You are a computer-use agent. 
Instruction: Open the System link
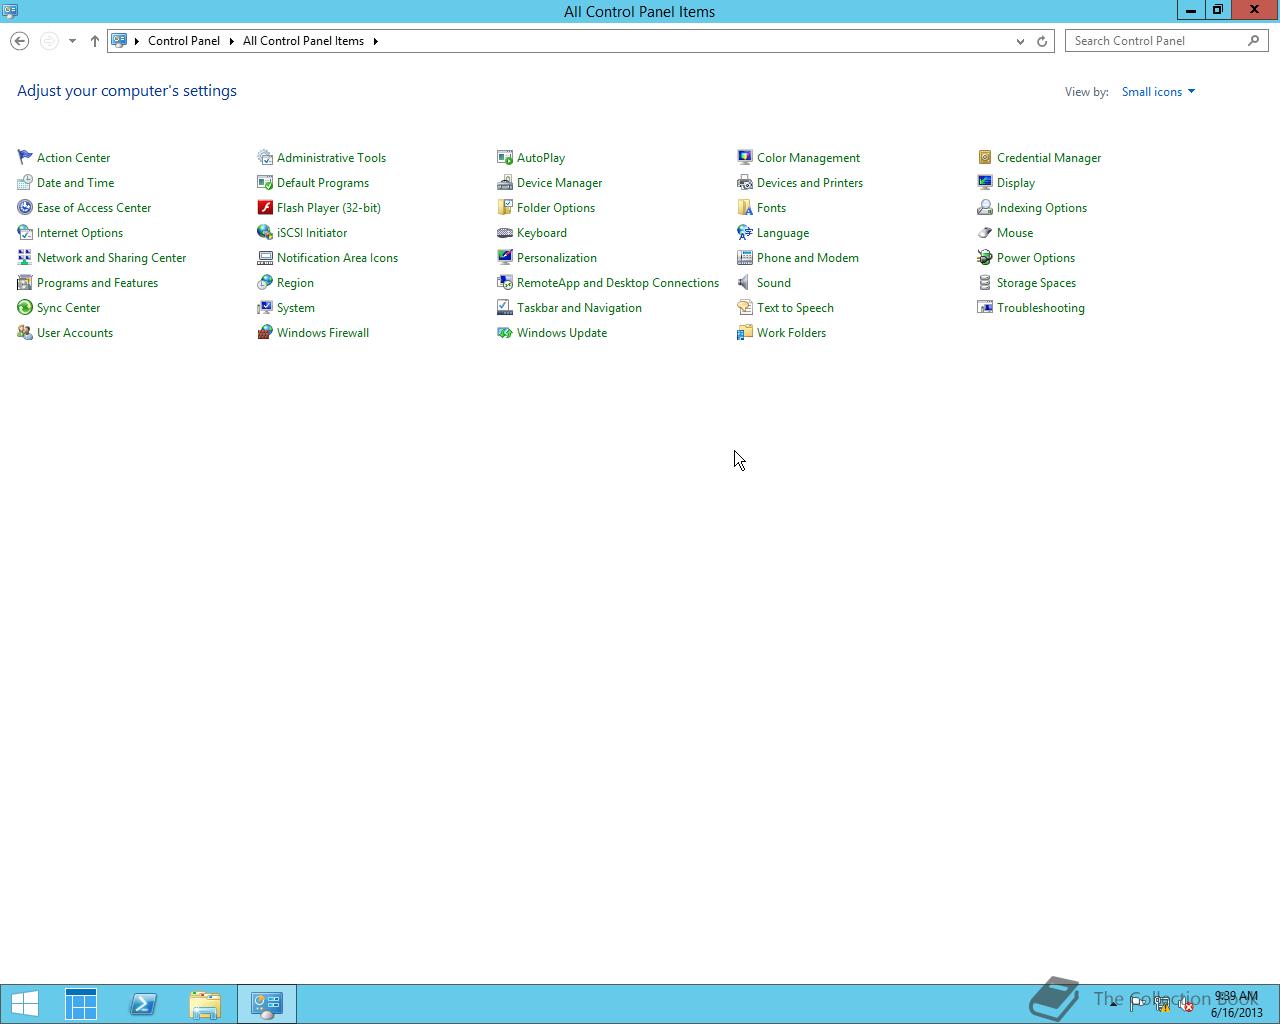click(x=296, y=307)
